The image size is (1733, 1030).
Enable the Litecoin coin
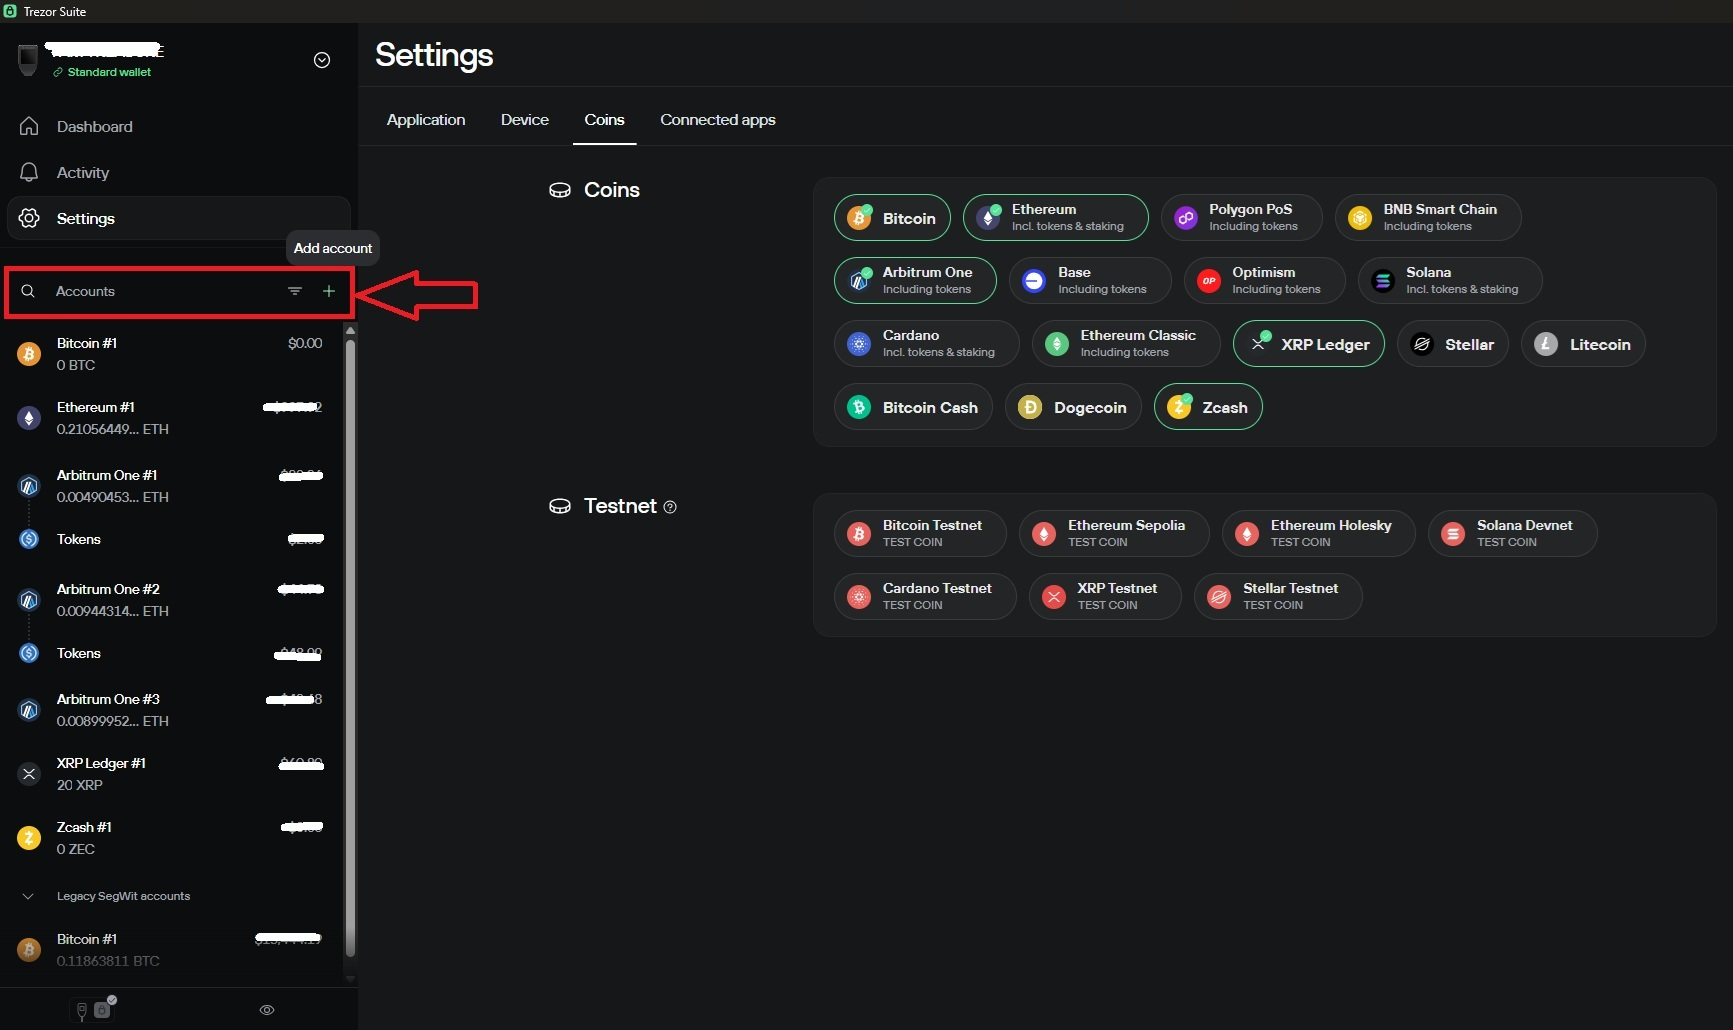click(1583, 344)
